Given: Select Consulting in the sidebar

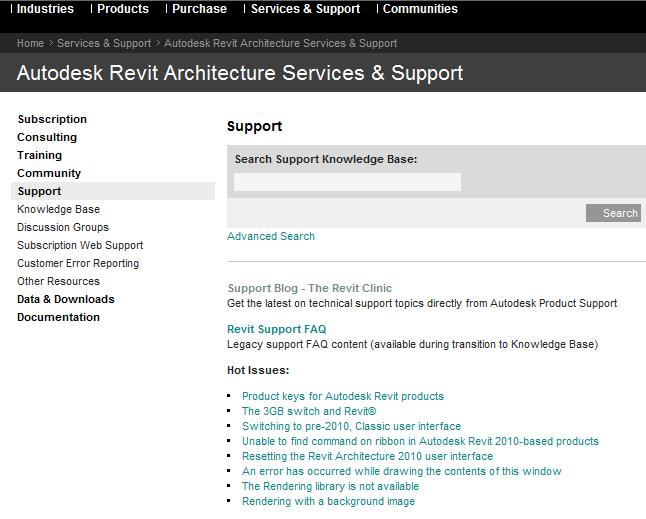Looking at the screenshot, I should click(47, 137).
